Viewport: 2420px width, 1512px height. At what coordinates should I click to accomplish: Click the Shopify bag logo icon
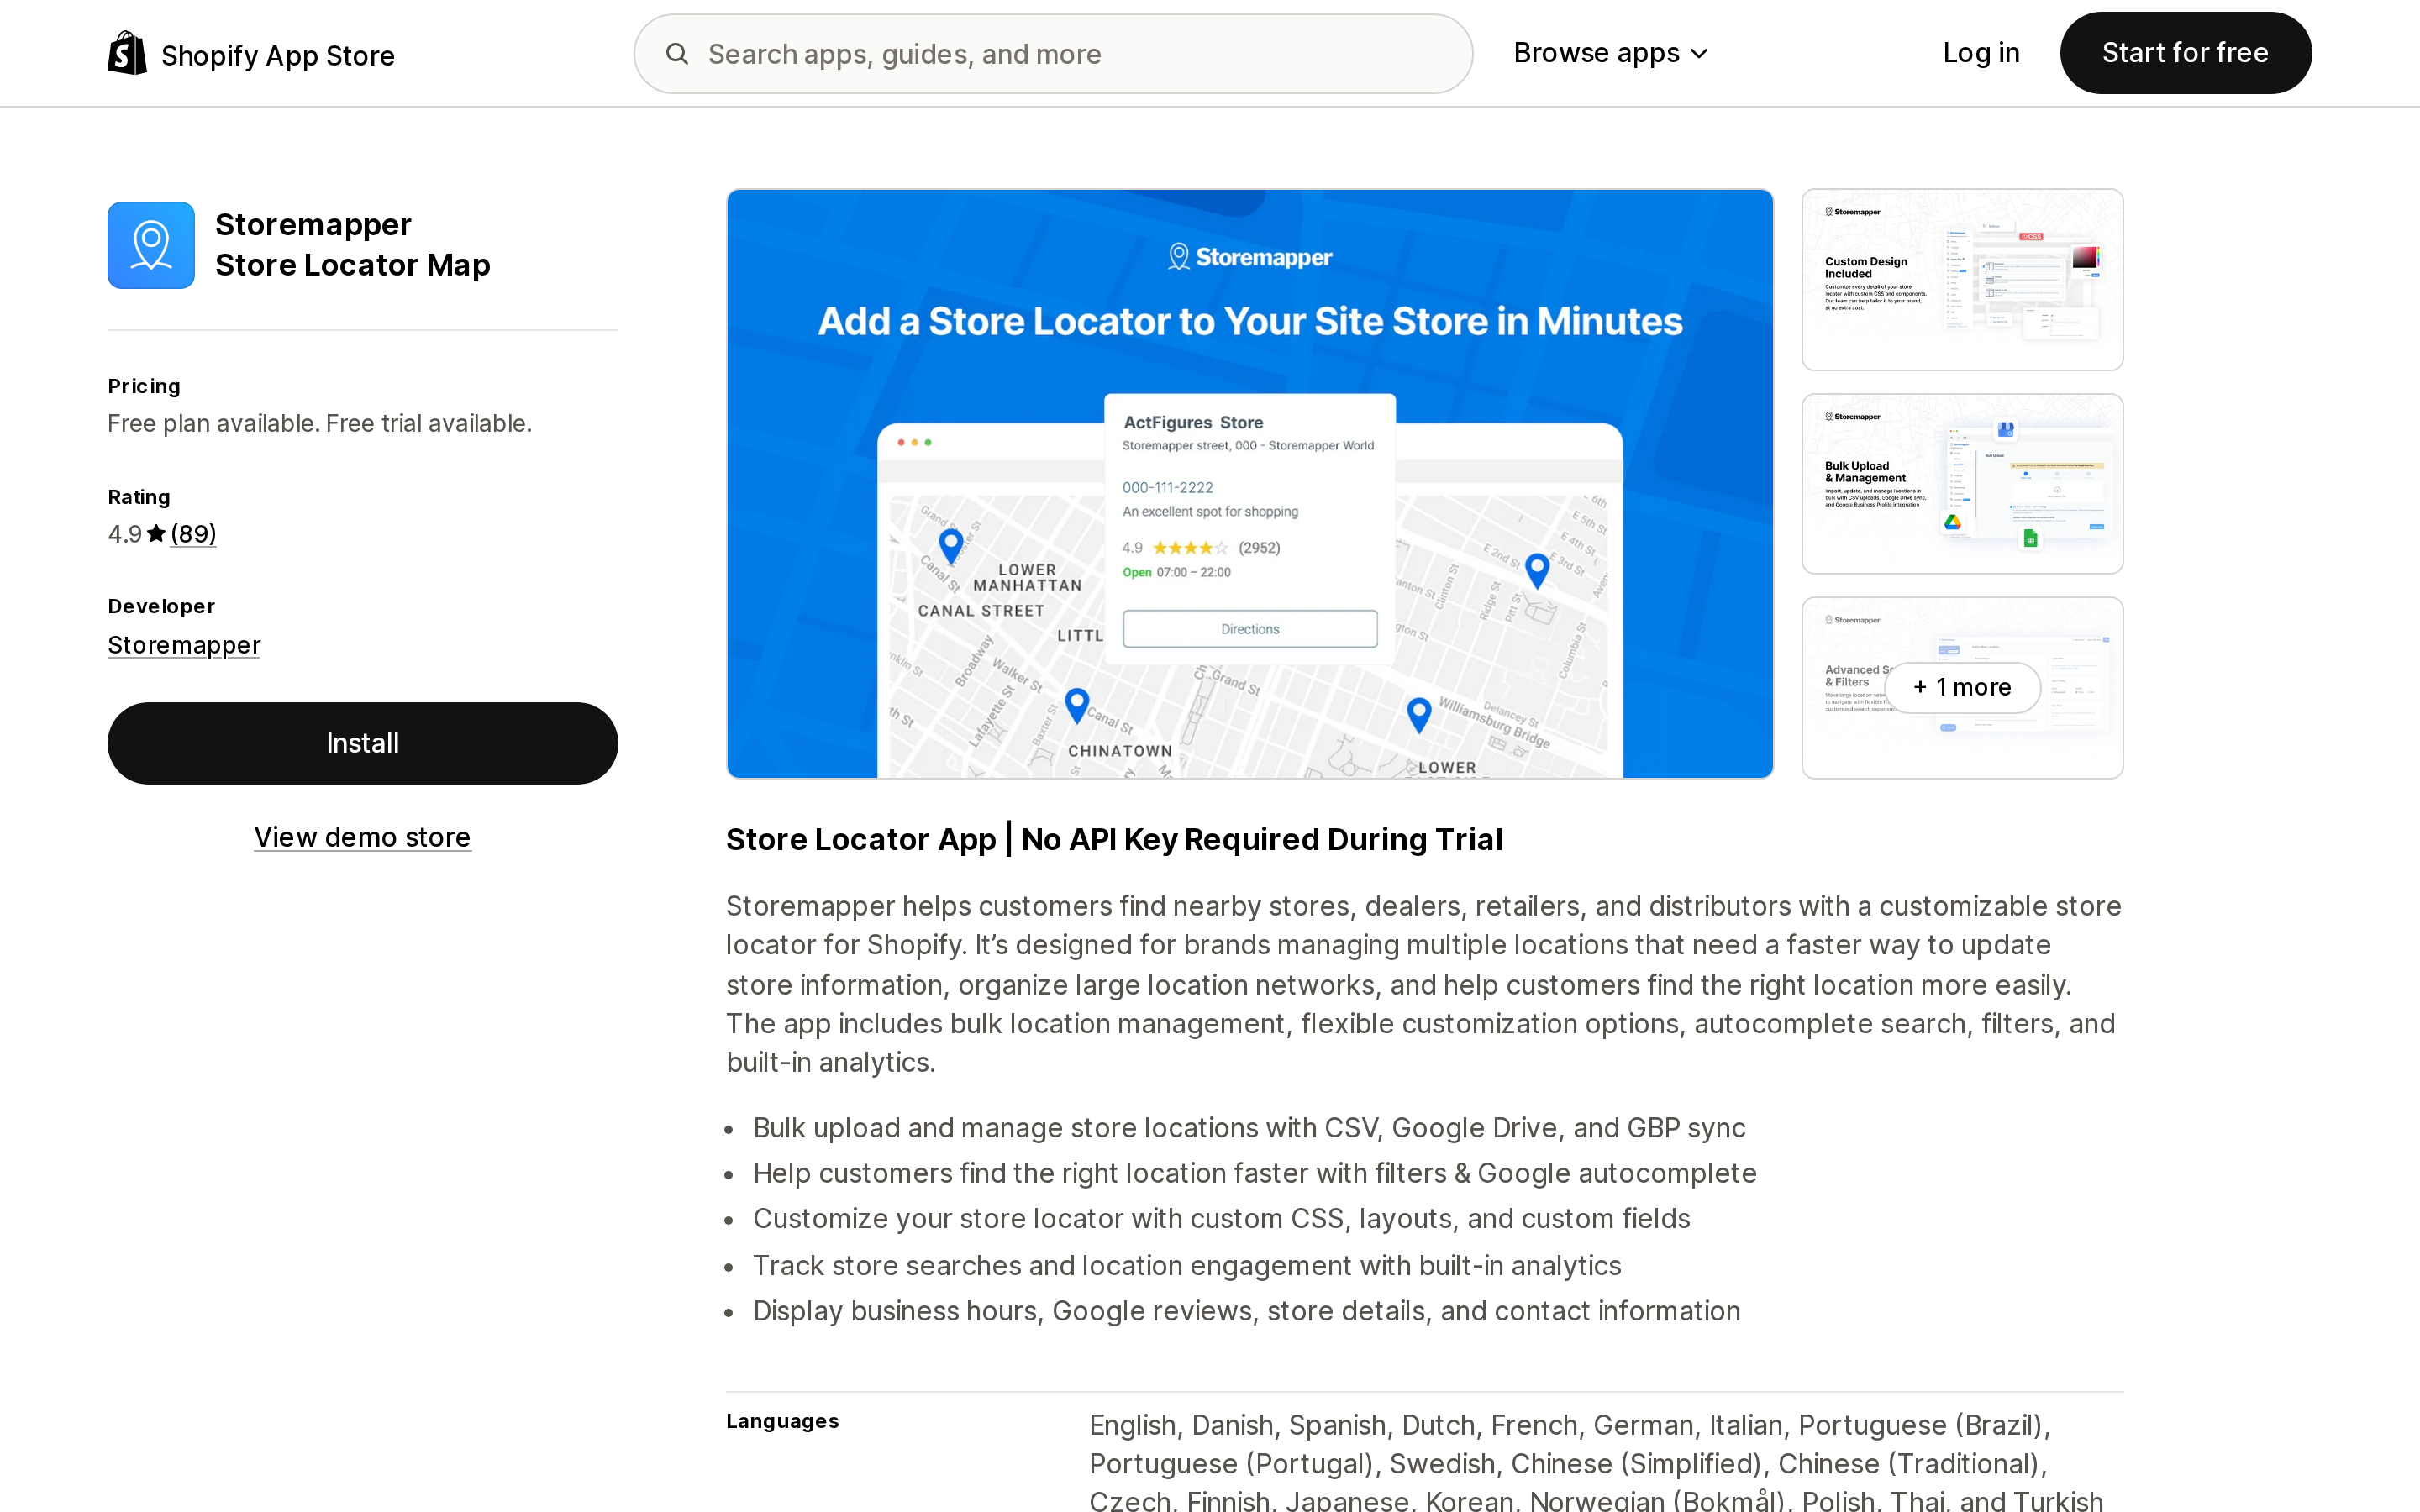point(127,53)
